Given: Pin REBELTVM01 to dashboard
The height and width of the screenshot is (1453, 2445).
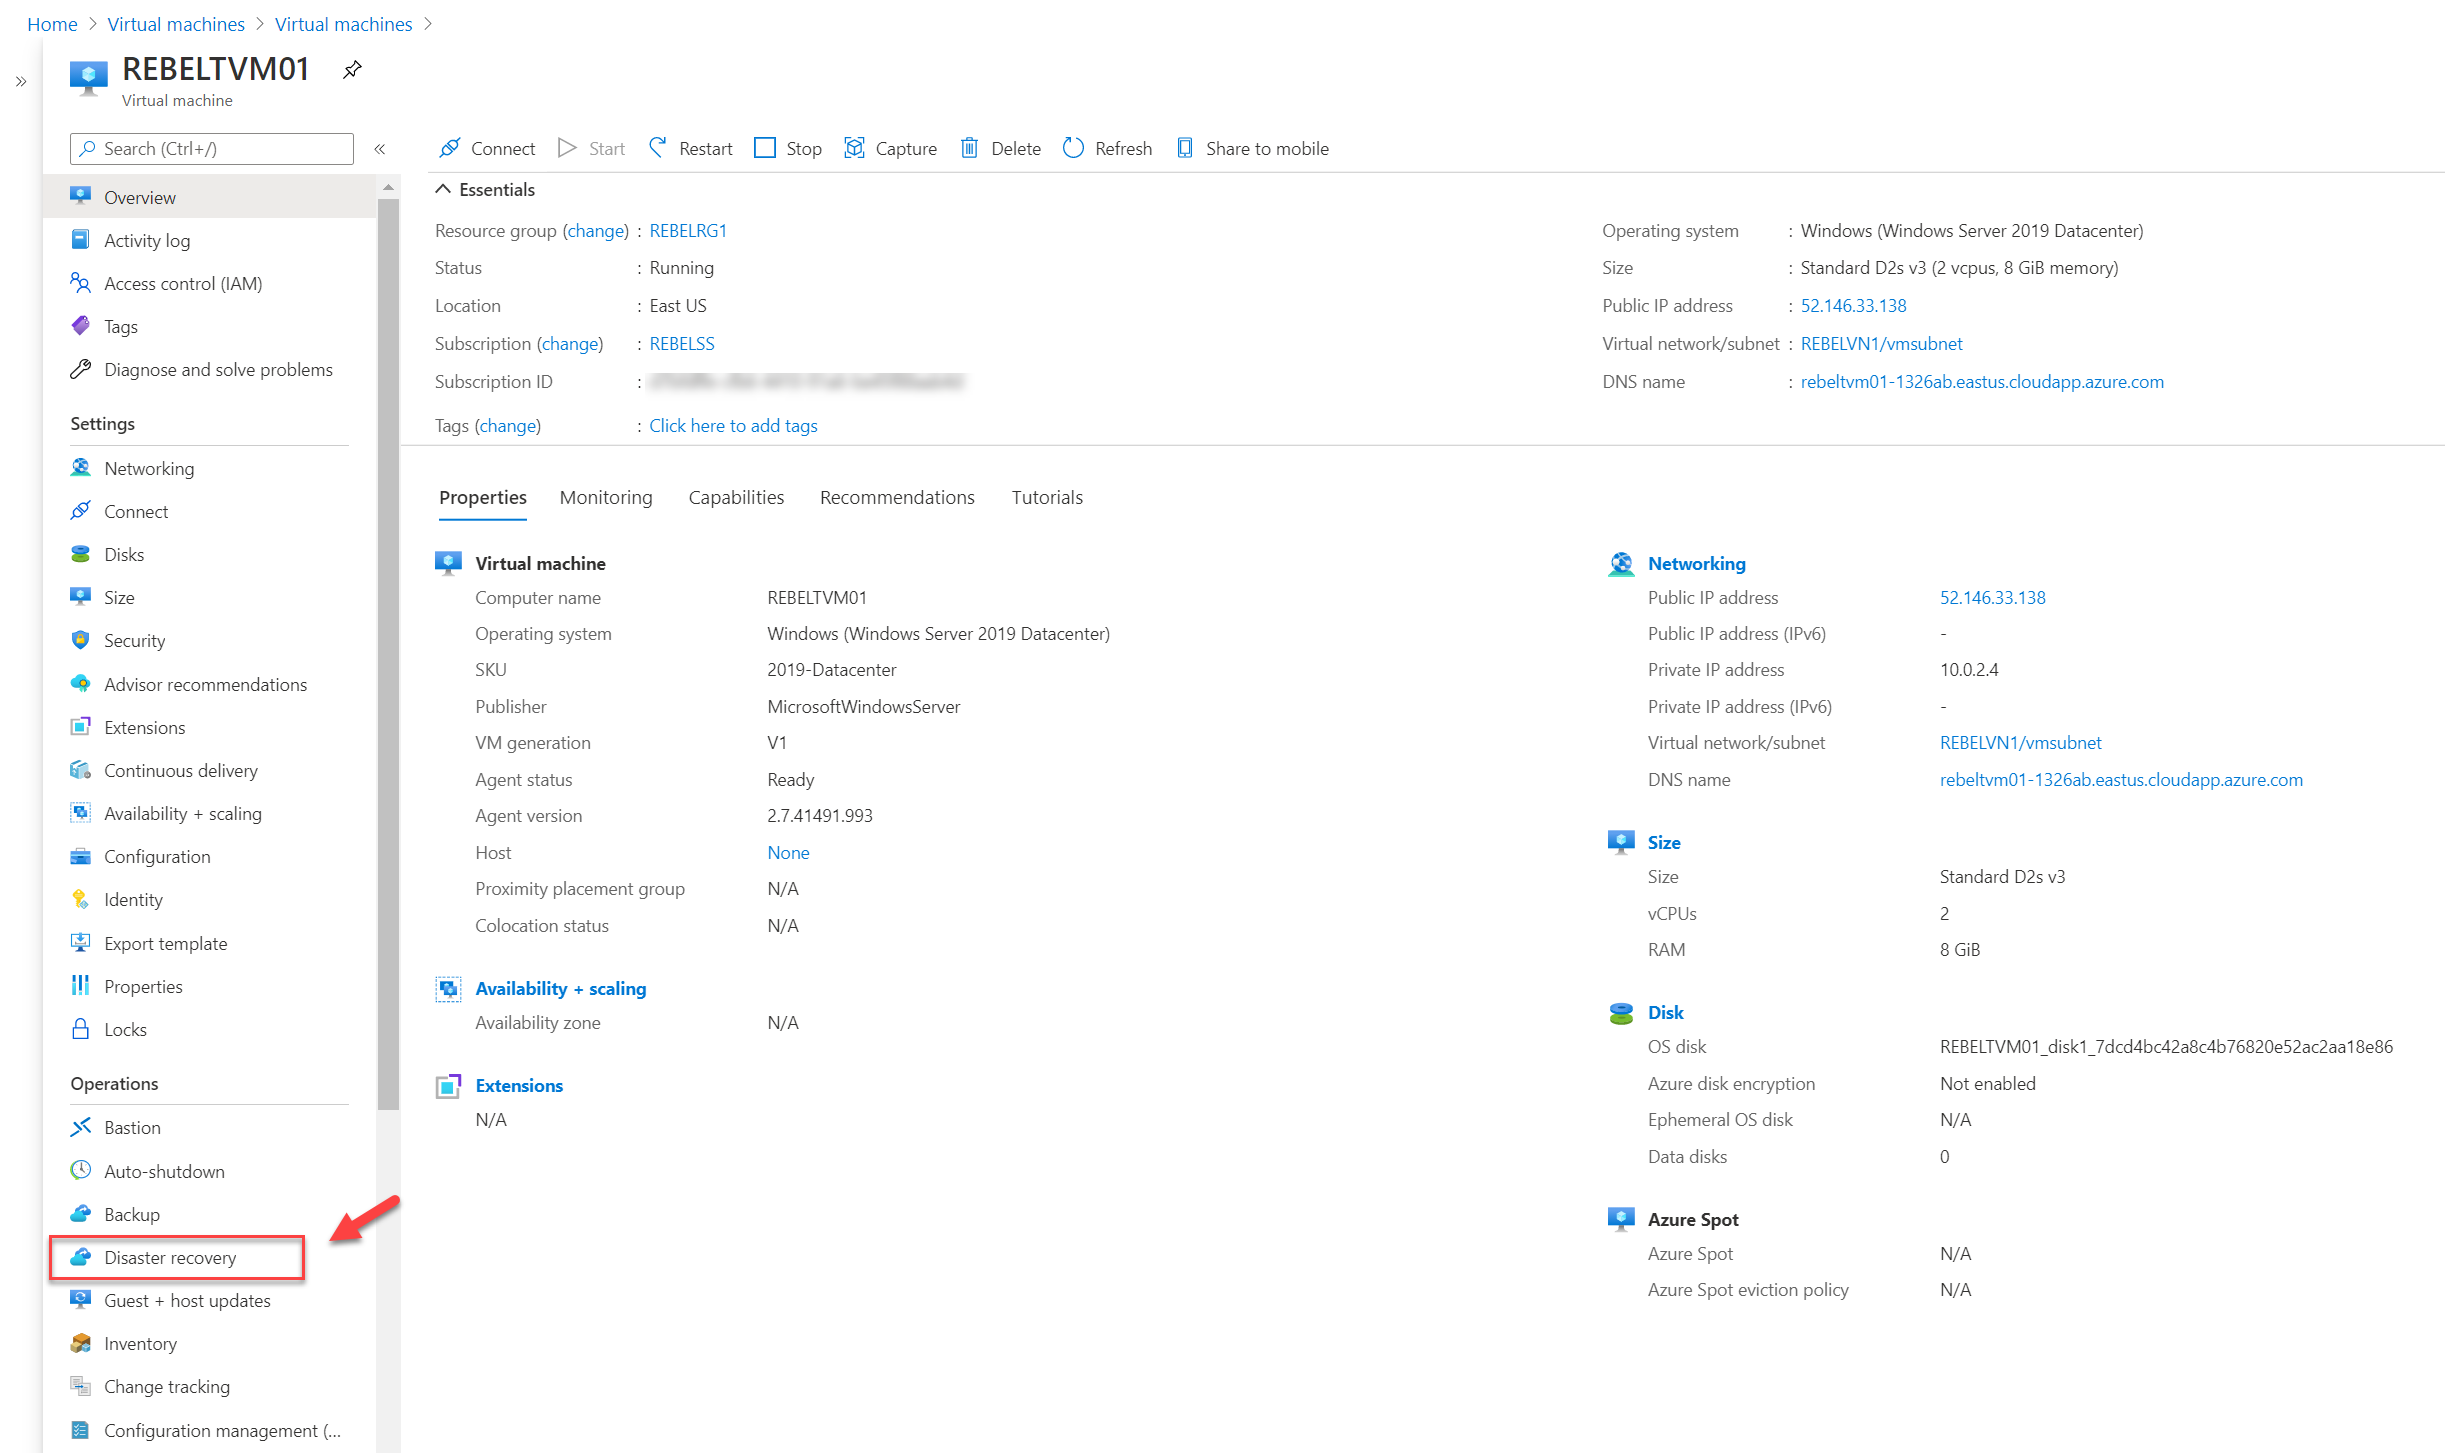Looking at the screenshot, I should pyautogui.click(x=352, y=70).
